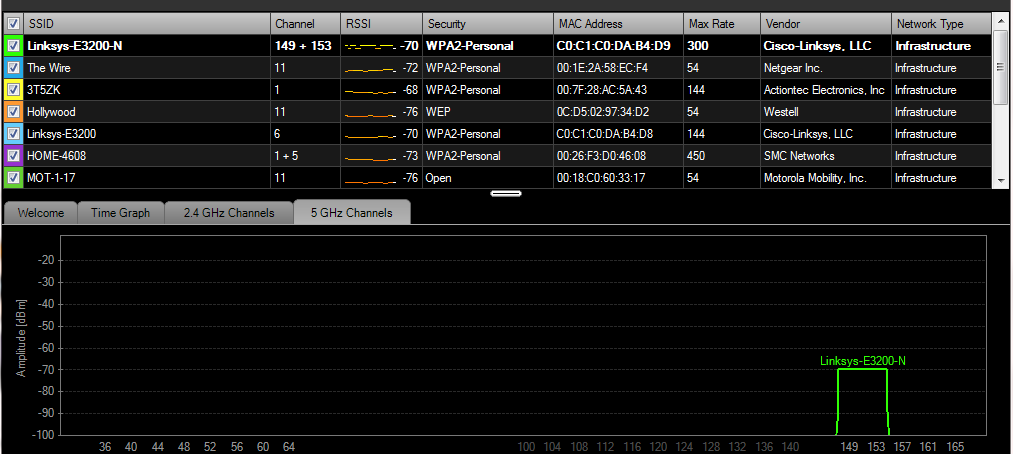
Task: Select the 3T5ZK SSID cell
Action: (x=147, y=90)
